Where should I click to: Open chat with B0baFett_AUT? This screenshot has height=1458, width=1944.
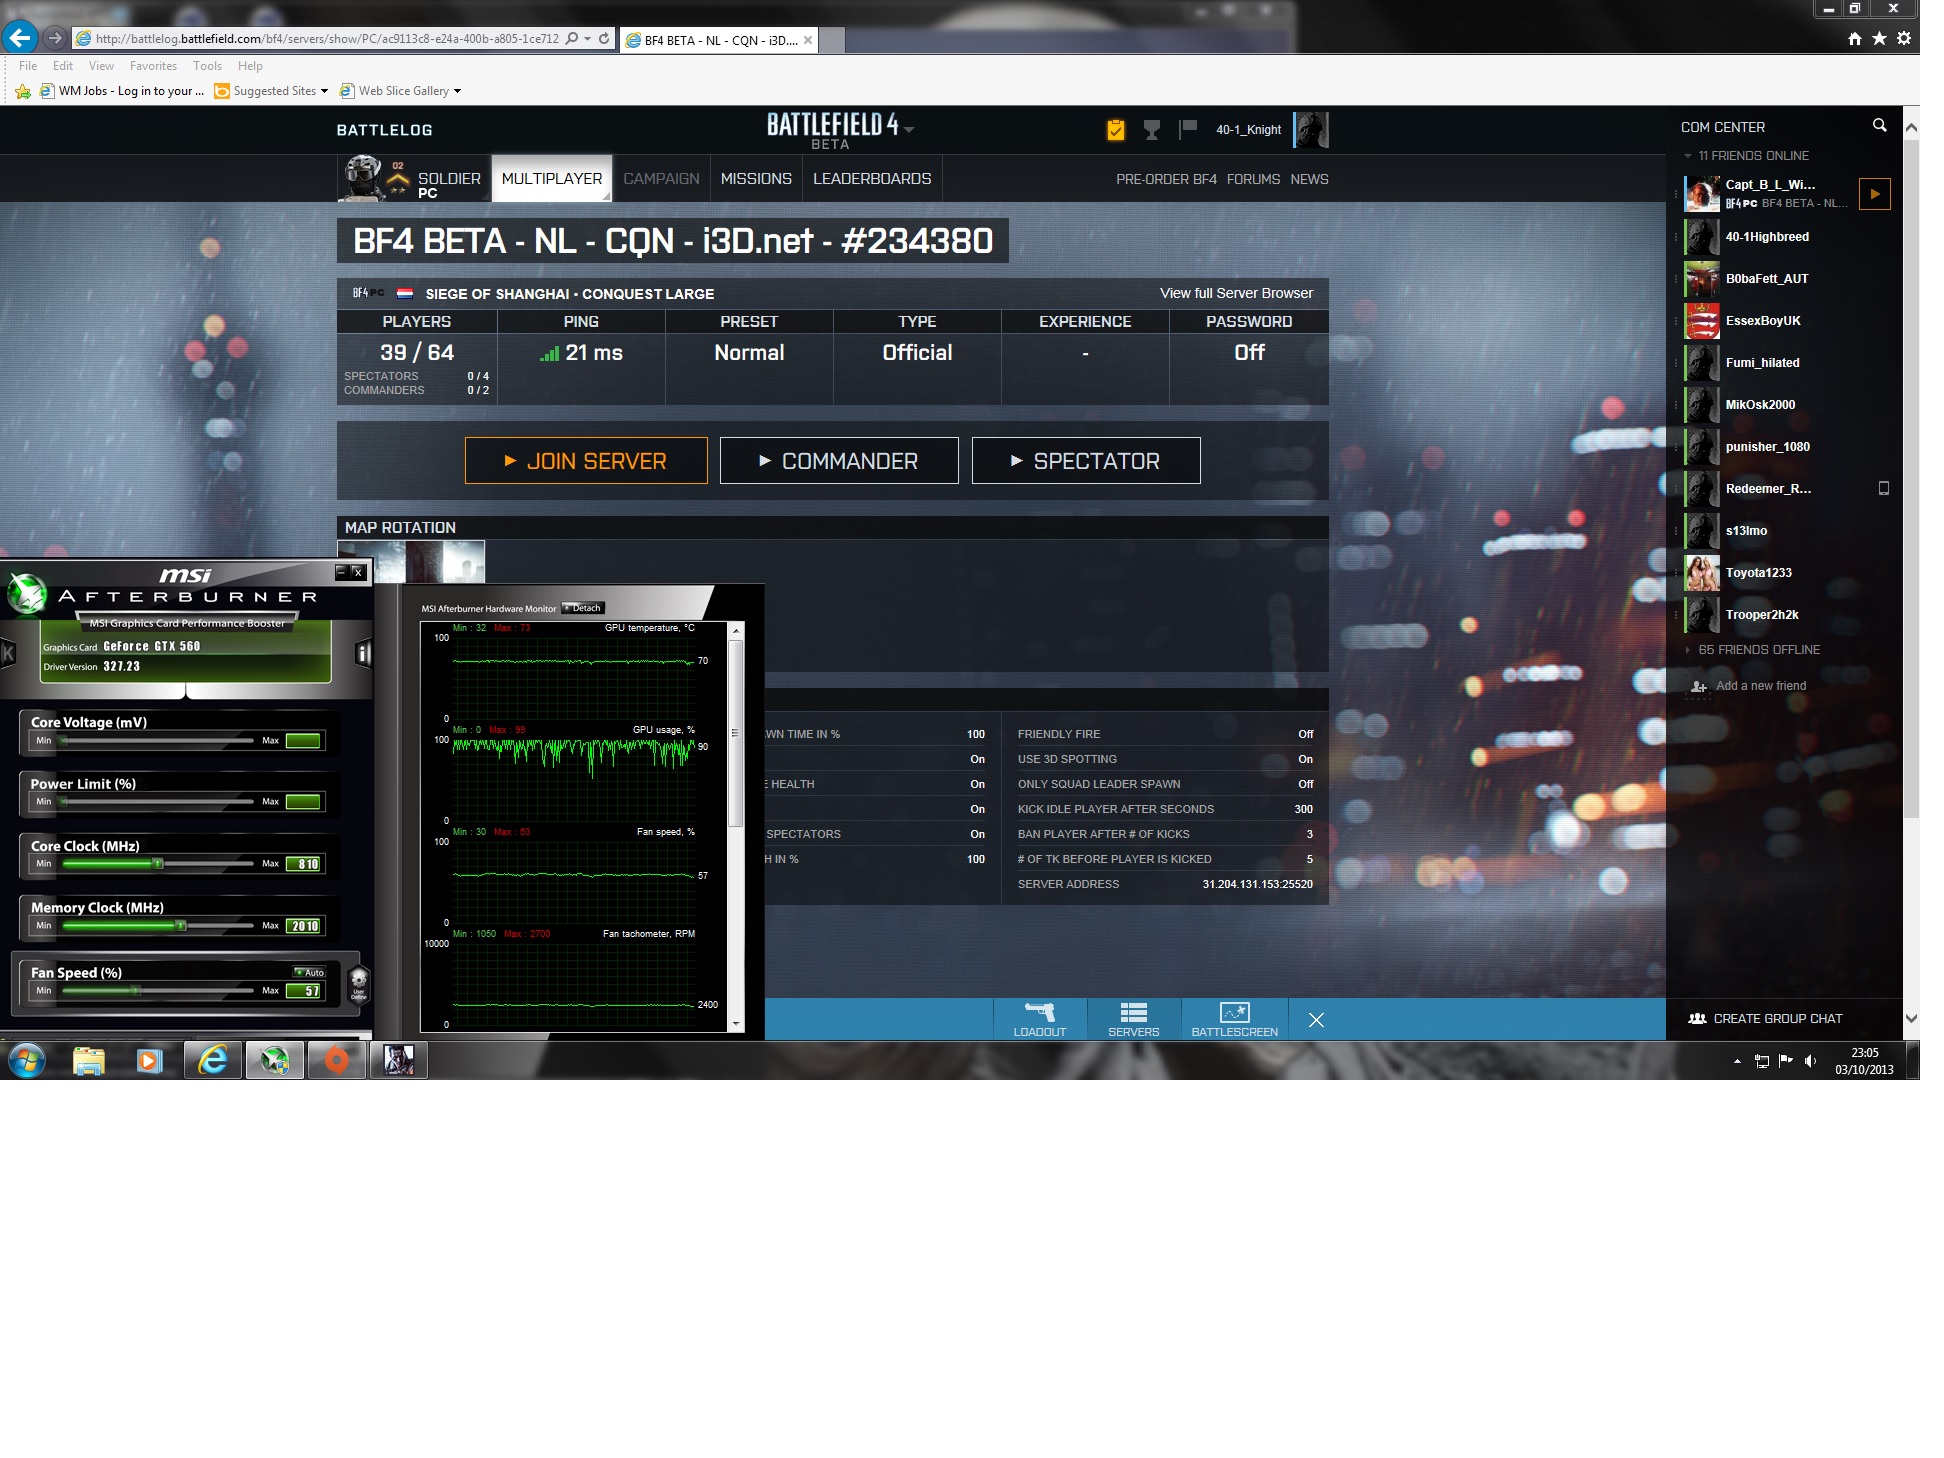click(1766, 279)
